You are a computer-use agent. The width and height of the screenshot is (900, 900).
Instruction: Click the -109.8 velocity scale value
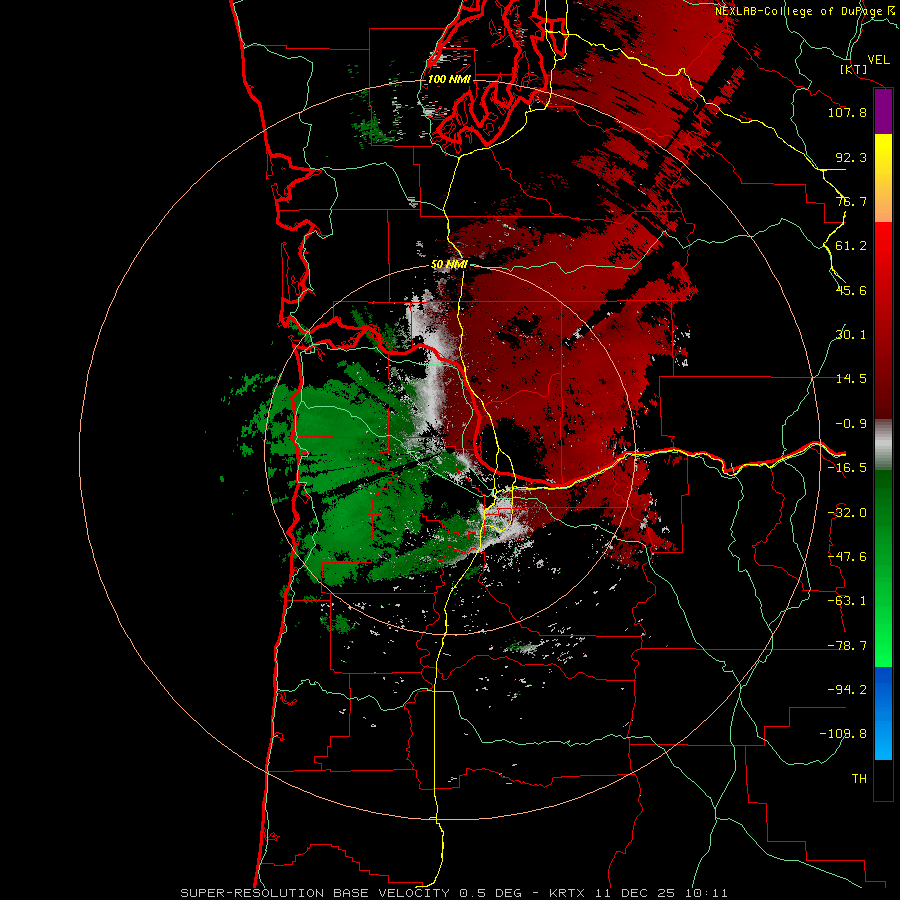pyautogui.click(x=843, y=734)
